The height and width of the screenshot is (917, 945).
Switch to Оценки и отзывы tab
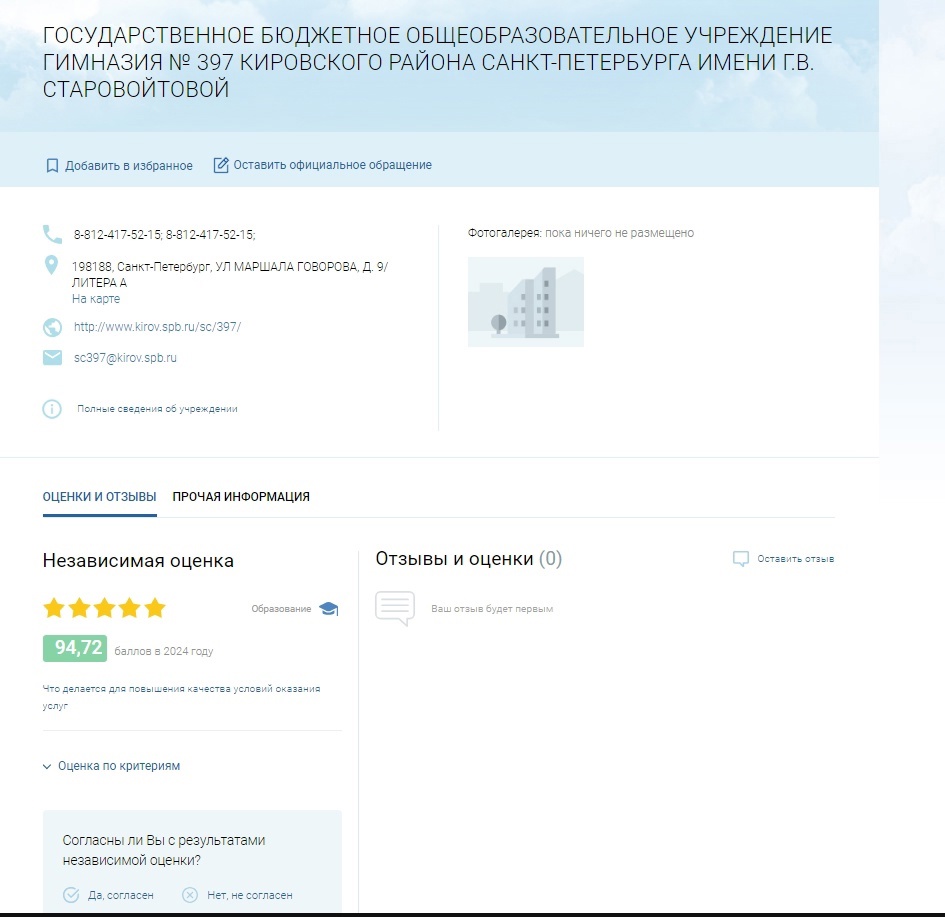[x=99, y=497]
